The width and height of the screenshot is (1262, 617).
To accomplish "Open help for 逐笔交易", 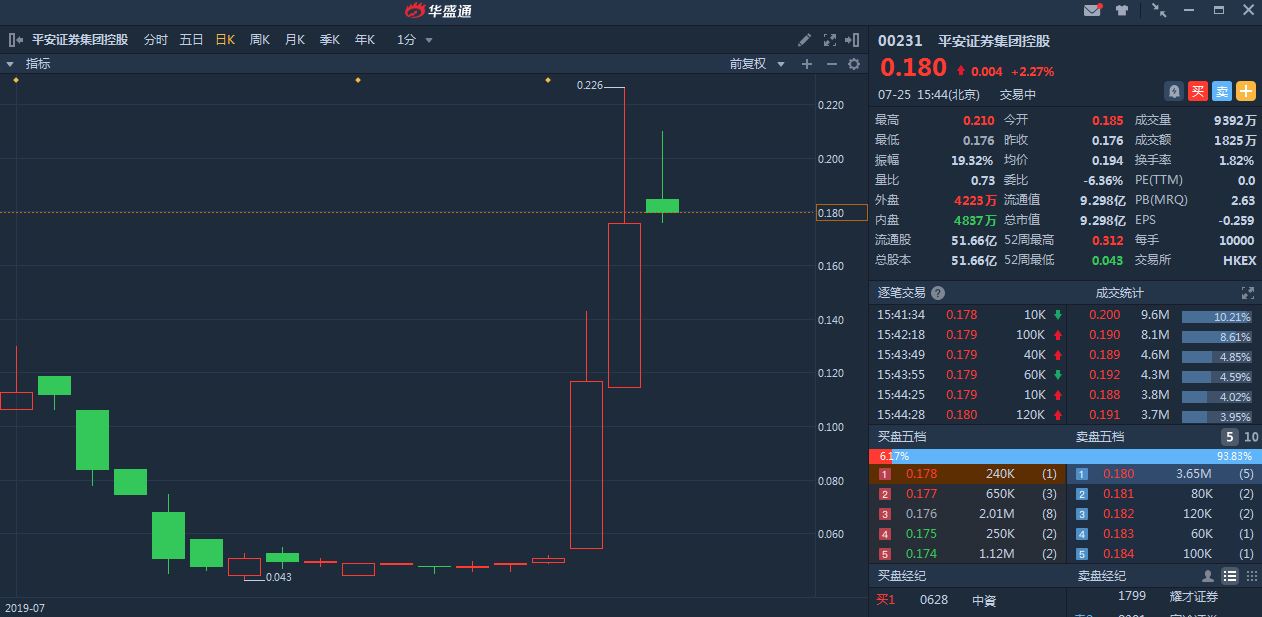I will pyautogui.click(x=937, y=293).
